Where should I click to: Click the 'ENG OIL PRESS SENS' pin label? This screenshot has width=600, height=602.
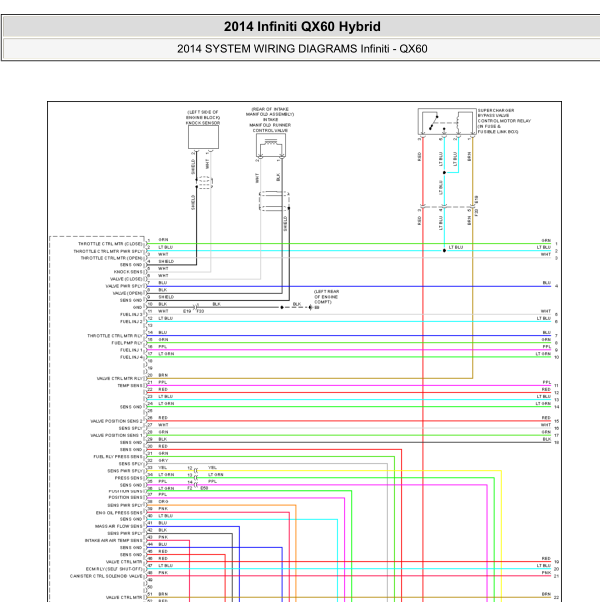coord(119,513)
